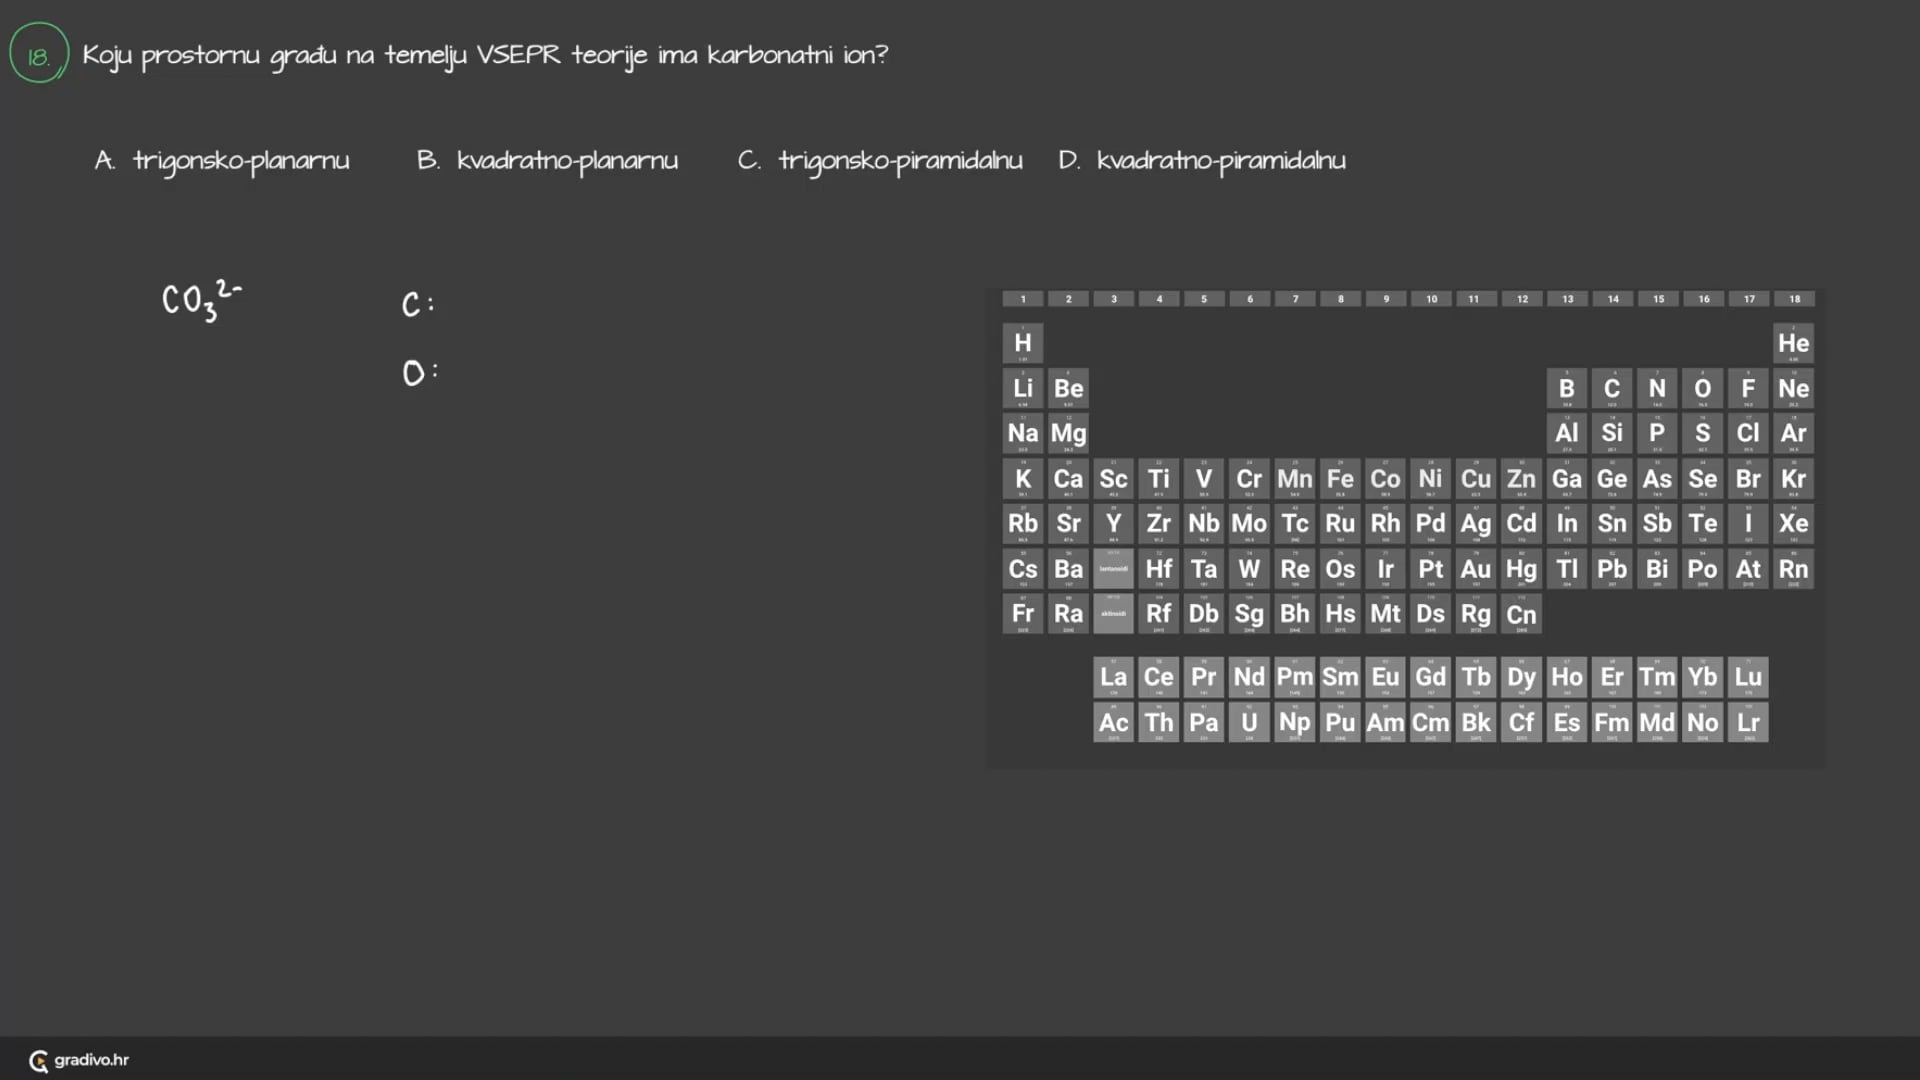Select answer C trigonsko-piramidalnu
This screenshot has height=1080, width=1920.
pyautogui.click(x=880, y=161)
